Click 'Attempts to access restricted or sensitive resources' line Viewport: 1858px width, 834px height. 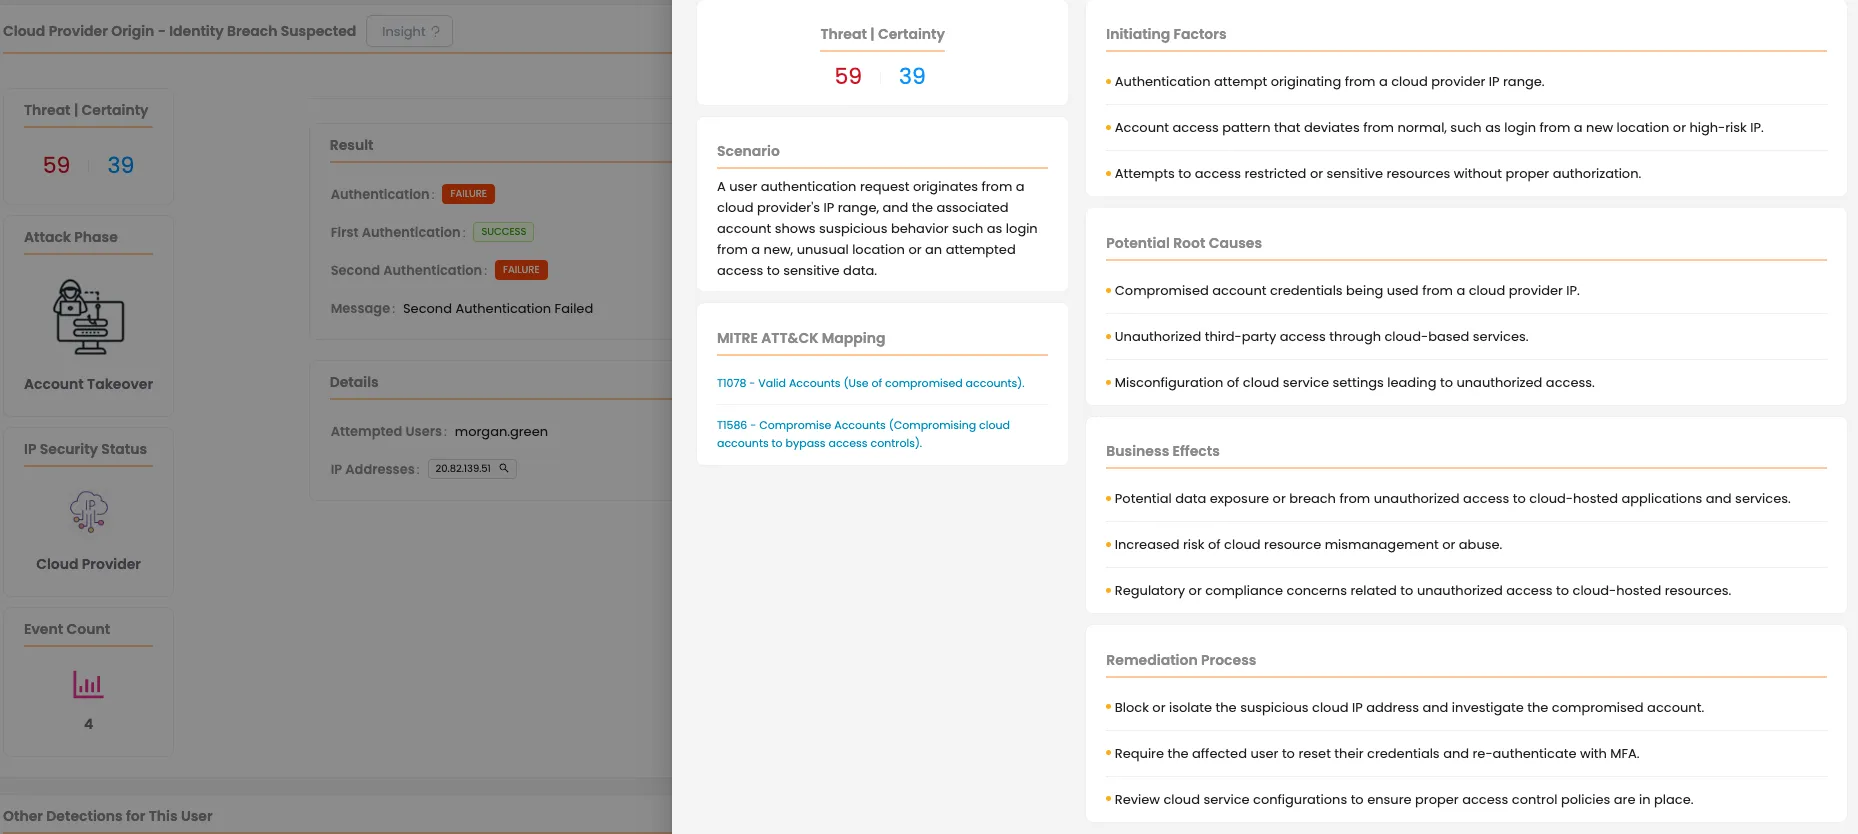click(1378, 173)
